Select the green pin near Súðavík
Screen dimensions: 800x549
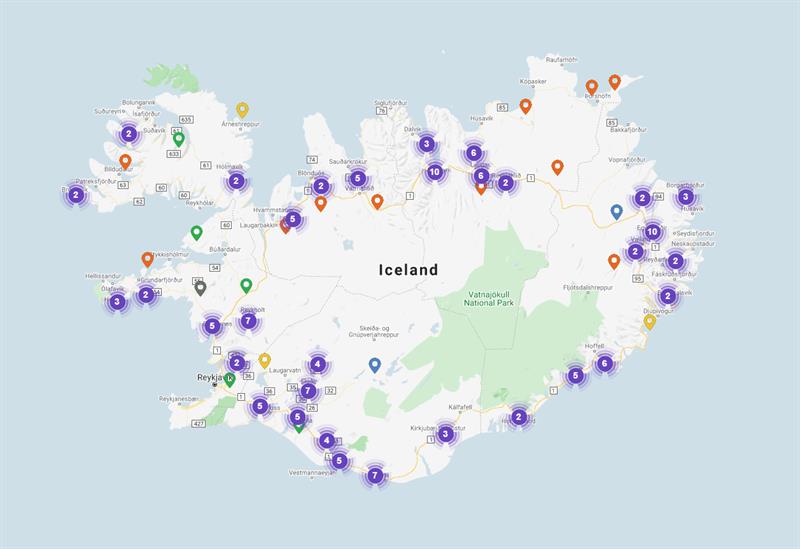pyautogui.click(x=179, y=139)
